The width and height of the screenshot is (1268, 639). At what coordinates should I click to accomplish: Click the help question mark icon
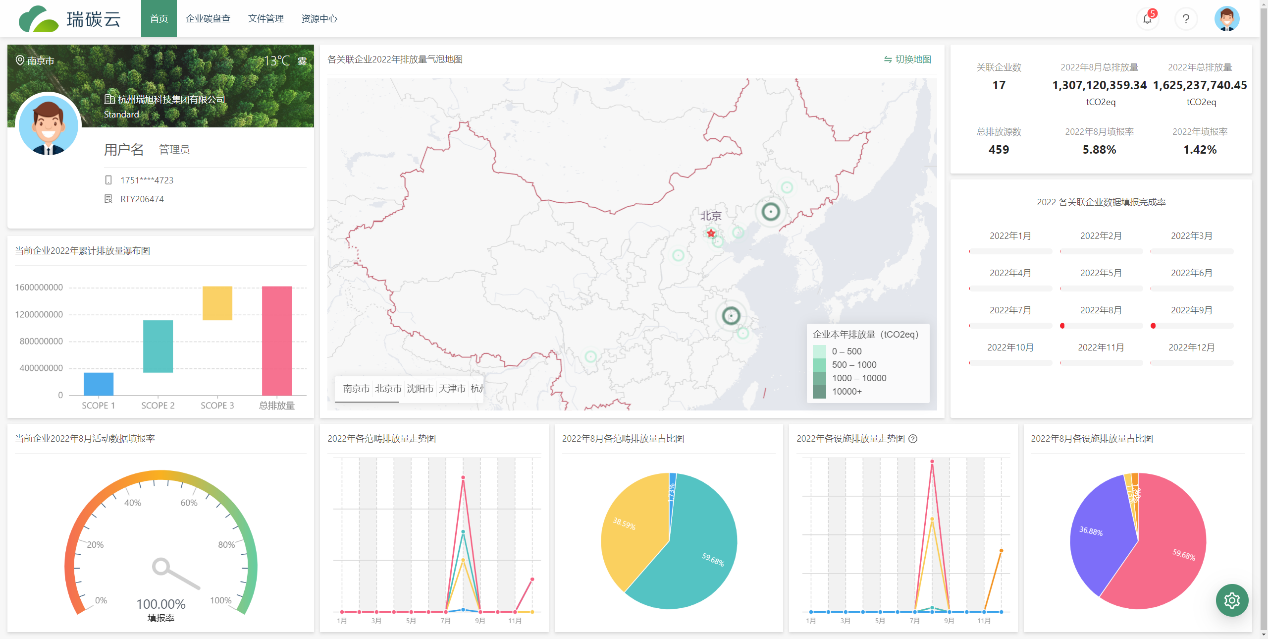pyautogui.click(x=1186, y=19)
